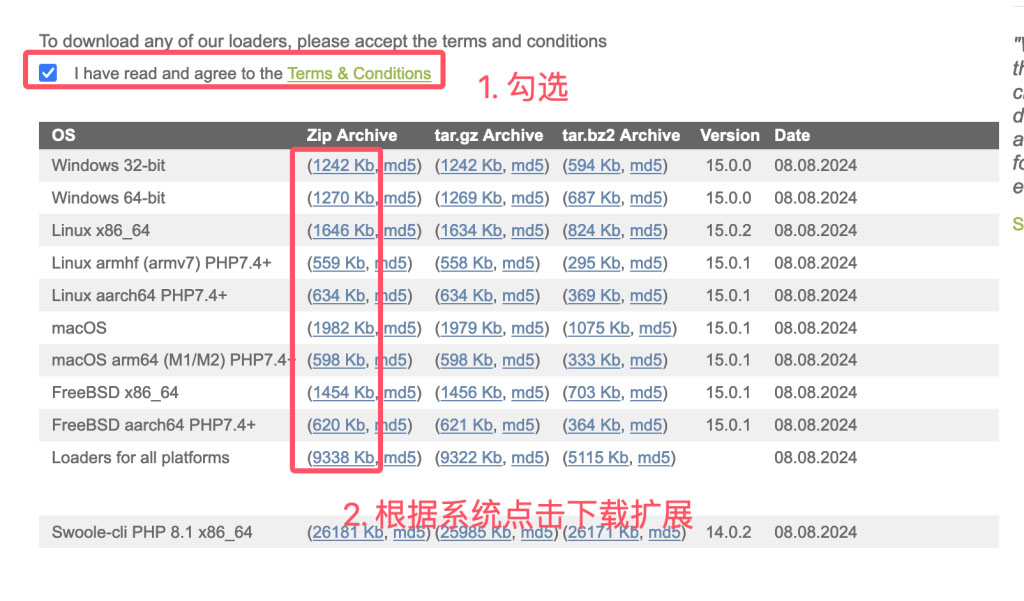Open the Terms & Conditions link
This screenshot has width=1024, height=601.
click(359, 73)
